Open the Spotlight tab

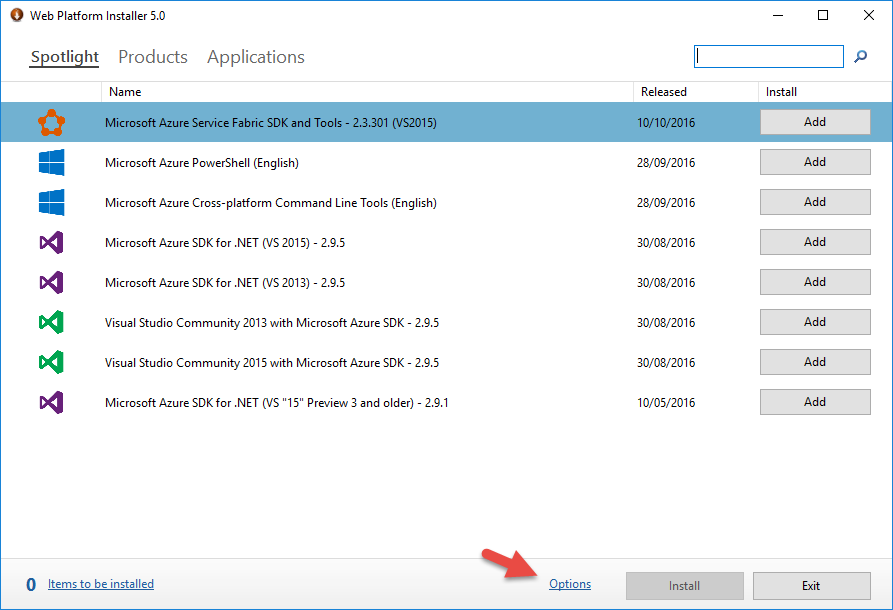[x=64, y=57]
